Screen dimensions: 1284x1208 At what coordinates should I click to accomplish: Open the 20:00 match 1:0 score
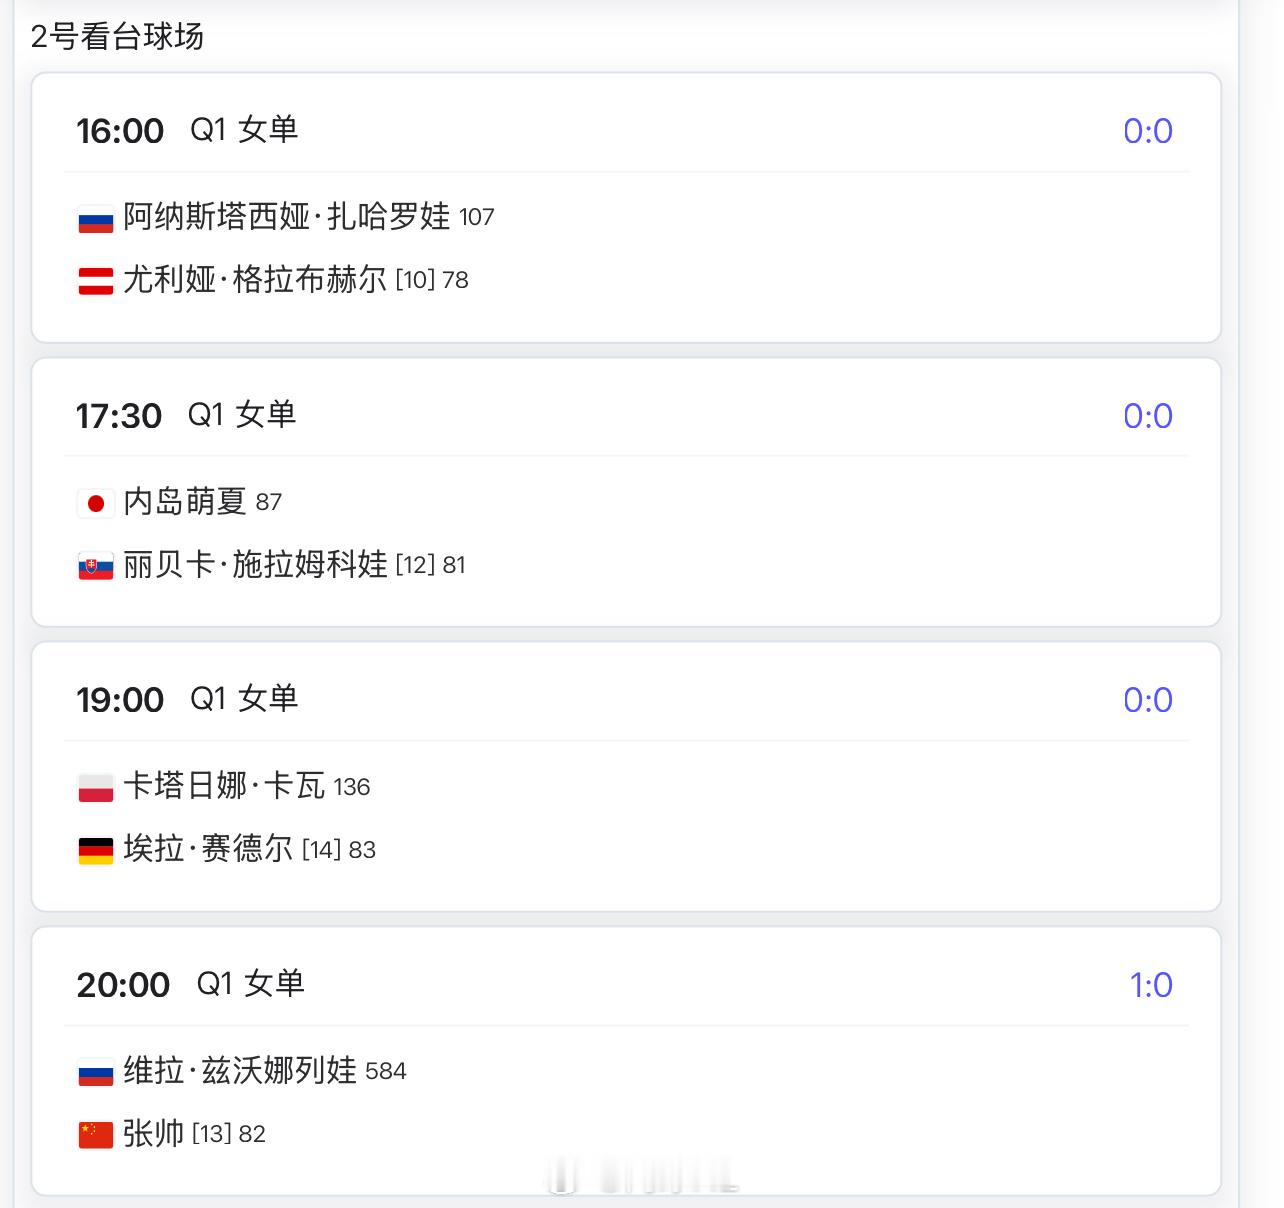pos(1151,985)
